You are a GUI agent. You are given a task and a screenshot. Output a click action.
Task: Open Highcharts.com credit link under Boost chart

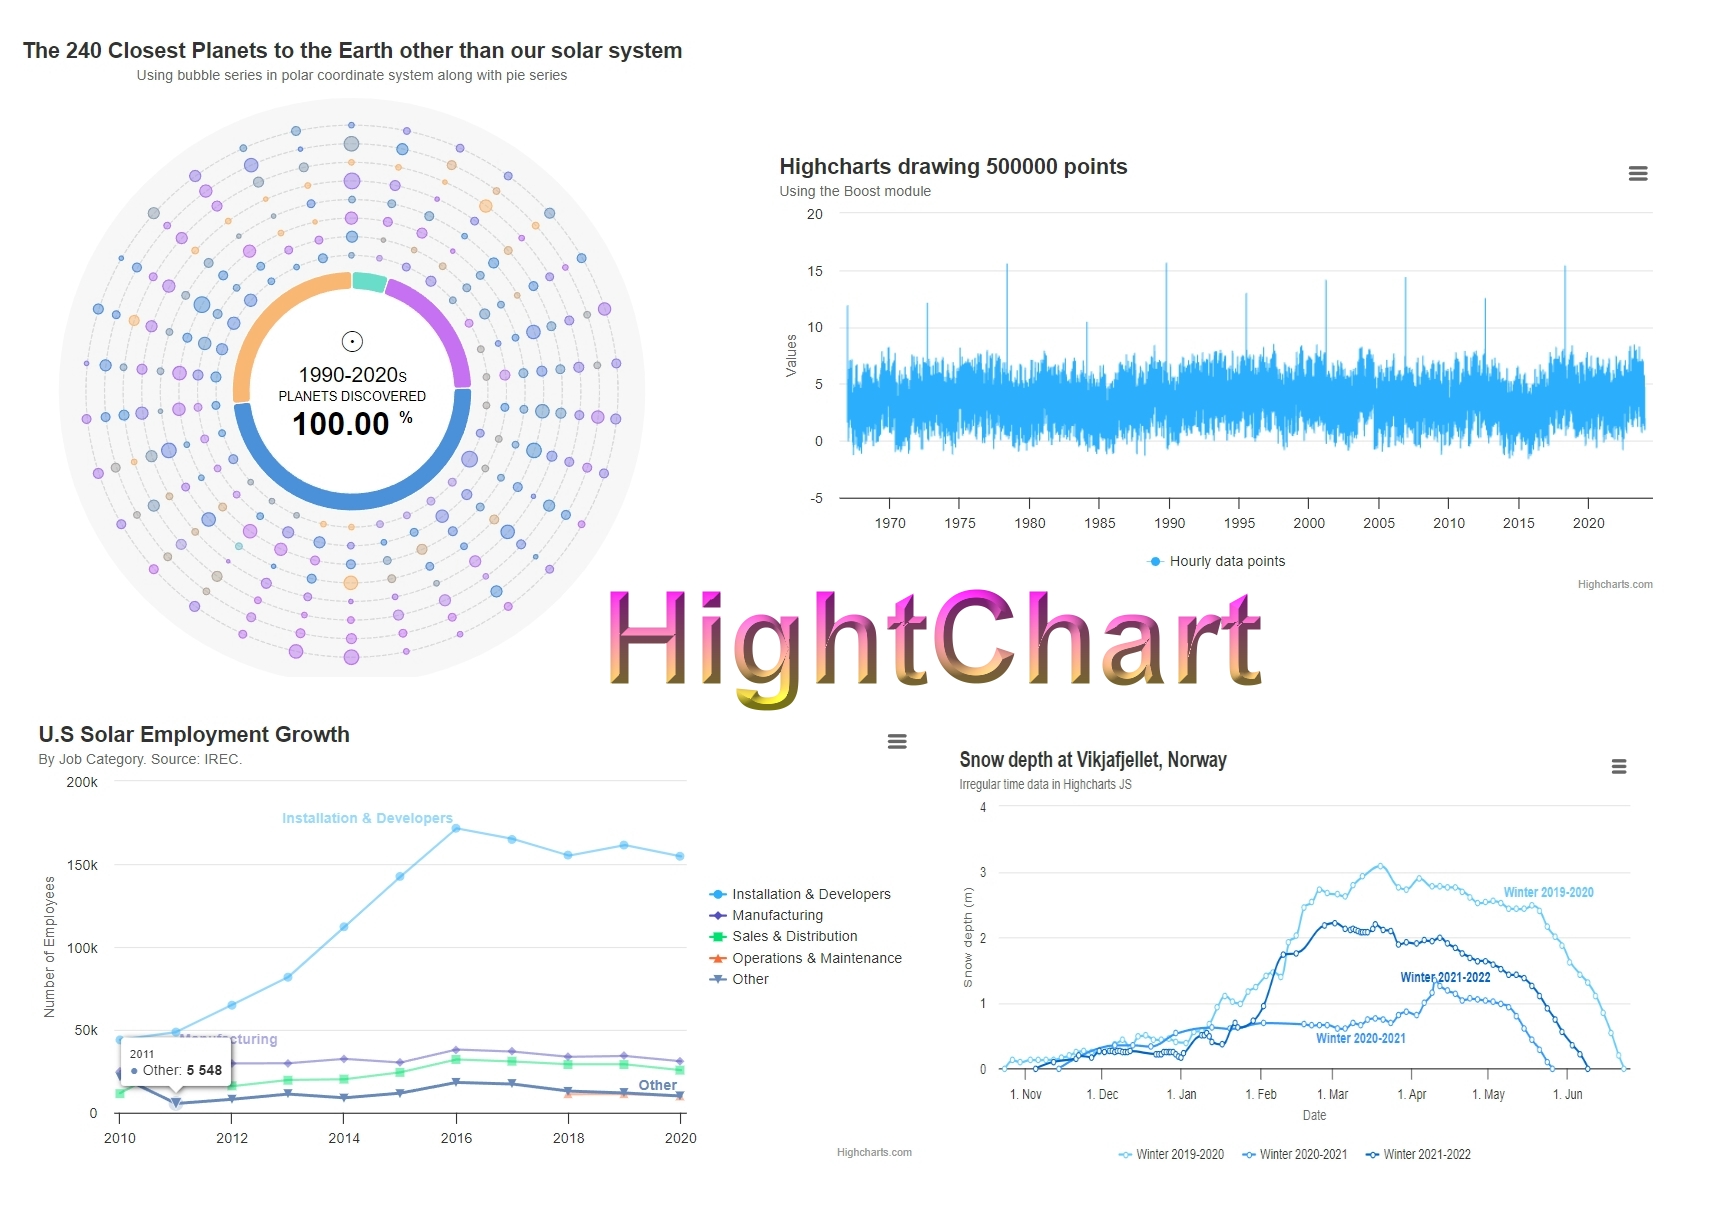pyautogui.click(x=1615, y=584)
